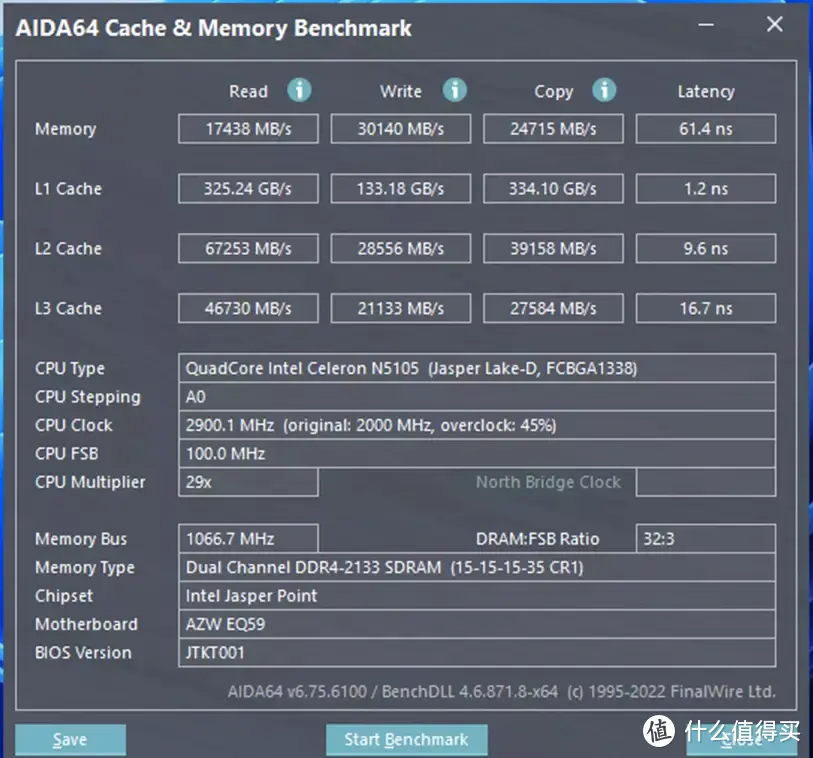Screen dimensions: 813x758
Task: Click the Copy column header label
Action: [554, 92]
